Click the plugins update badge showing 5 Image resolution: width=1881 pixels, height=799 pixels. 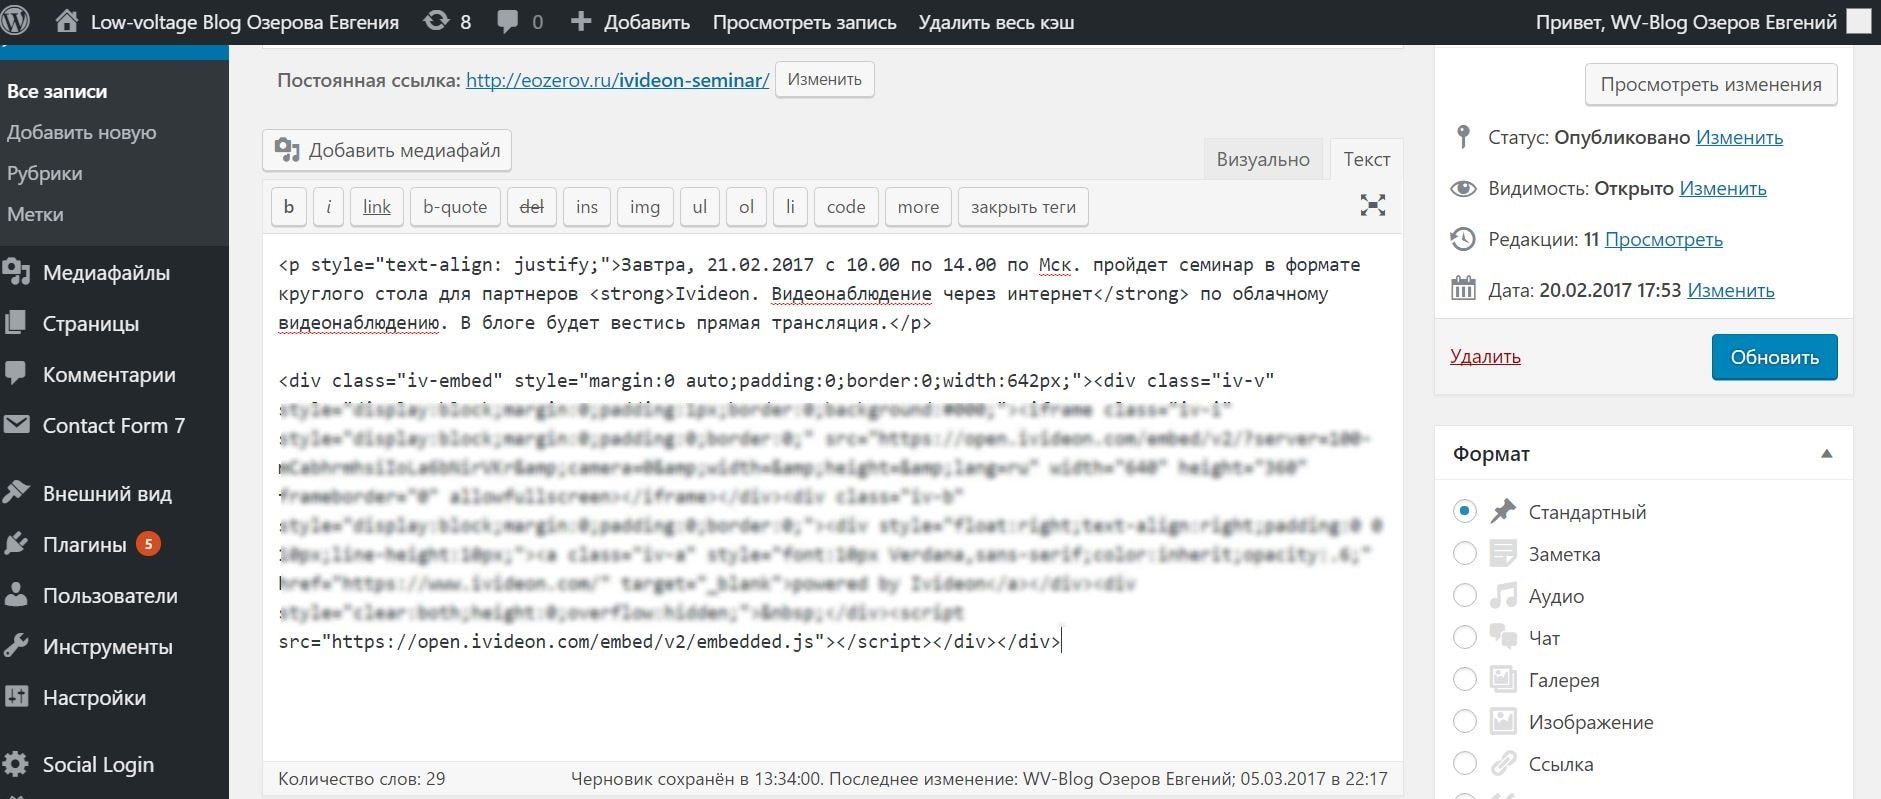pyautogui.click(x=148, y=544)
